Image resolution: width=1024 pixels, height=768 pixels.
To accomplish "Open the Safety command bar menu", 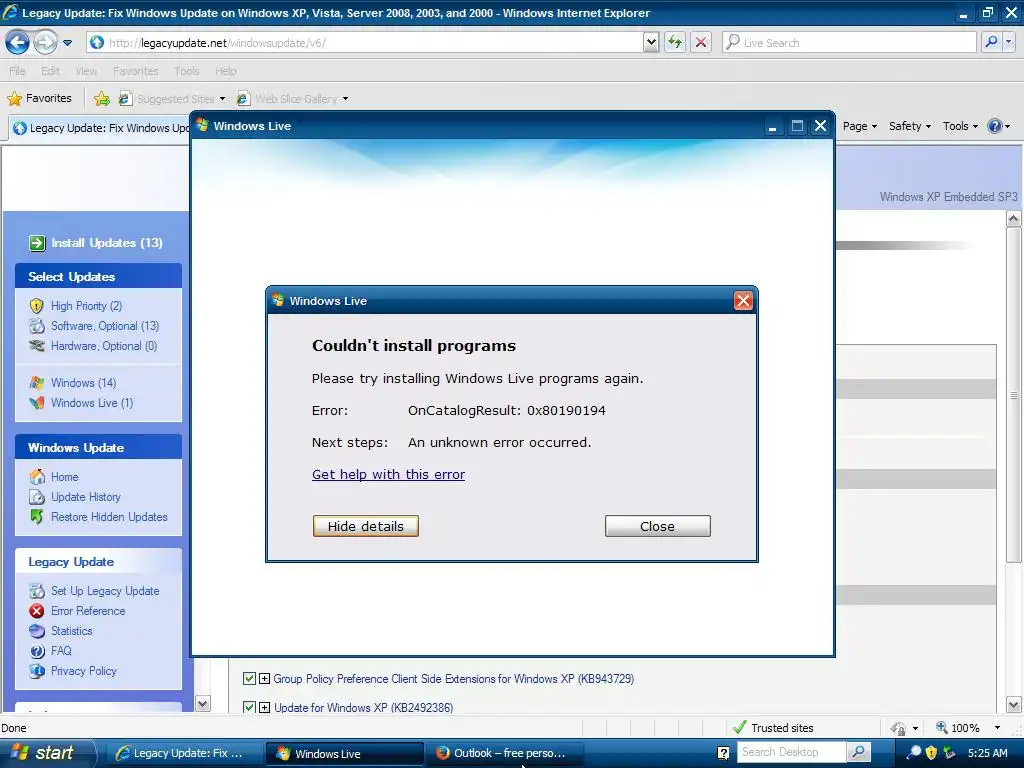I will 910,126.
